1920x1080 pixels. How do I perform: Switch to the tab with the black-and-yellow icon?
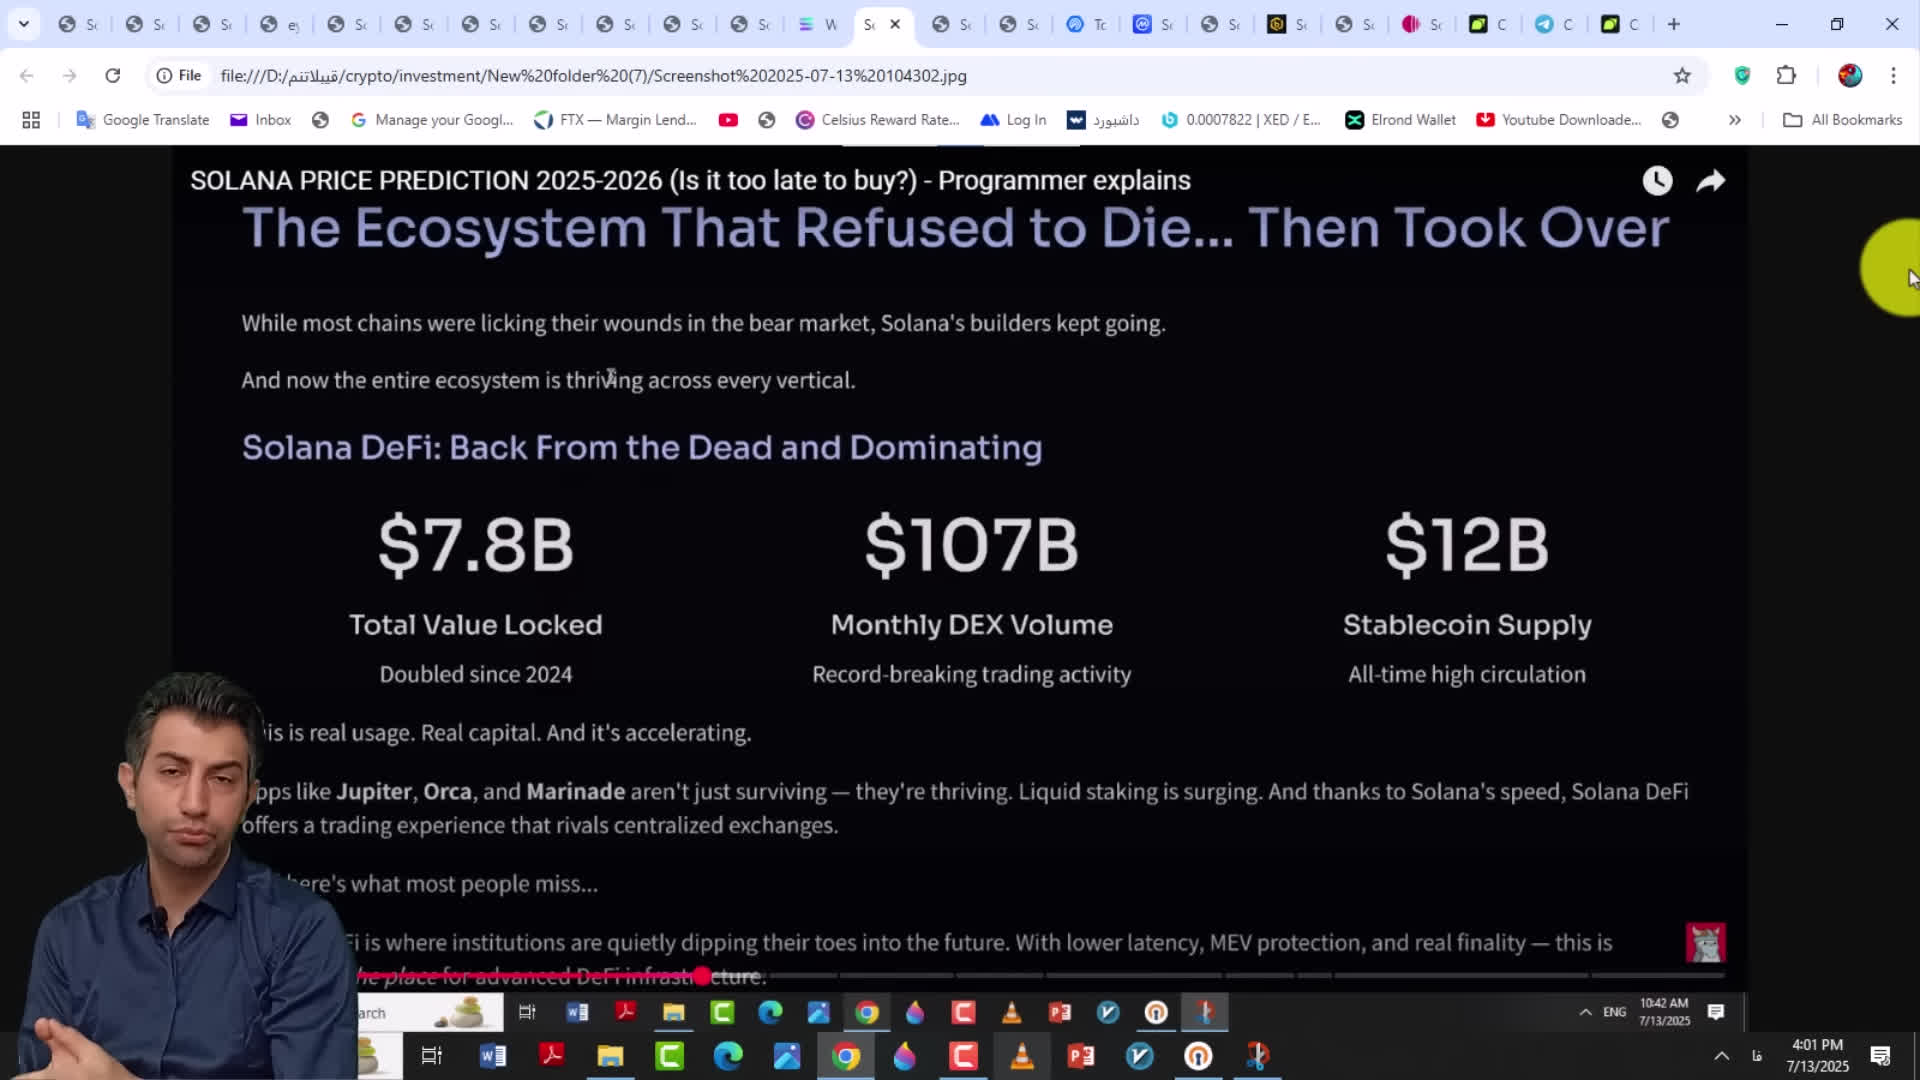[1288, 24]
